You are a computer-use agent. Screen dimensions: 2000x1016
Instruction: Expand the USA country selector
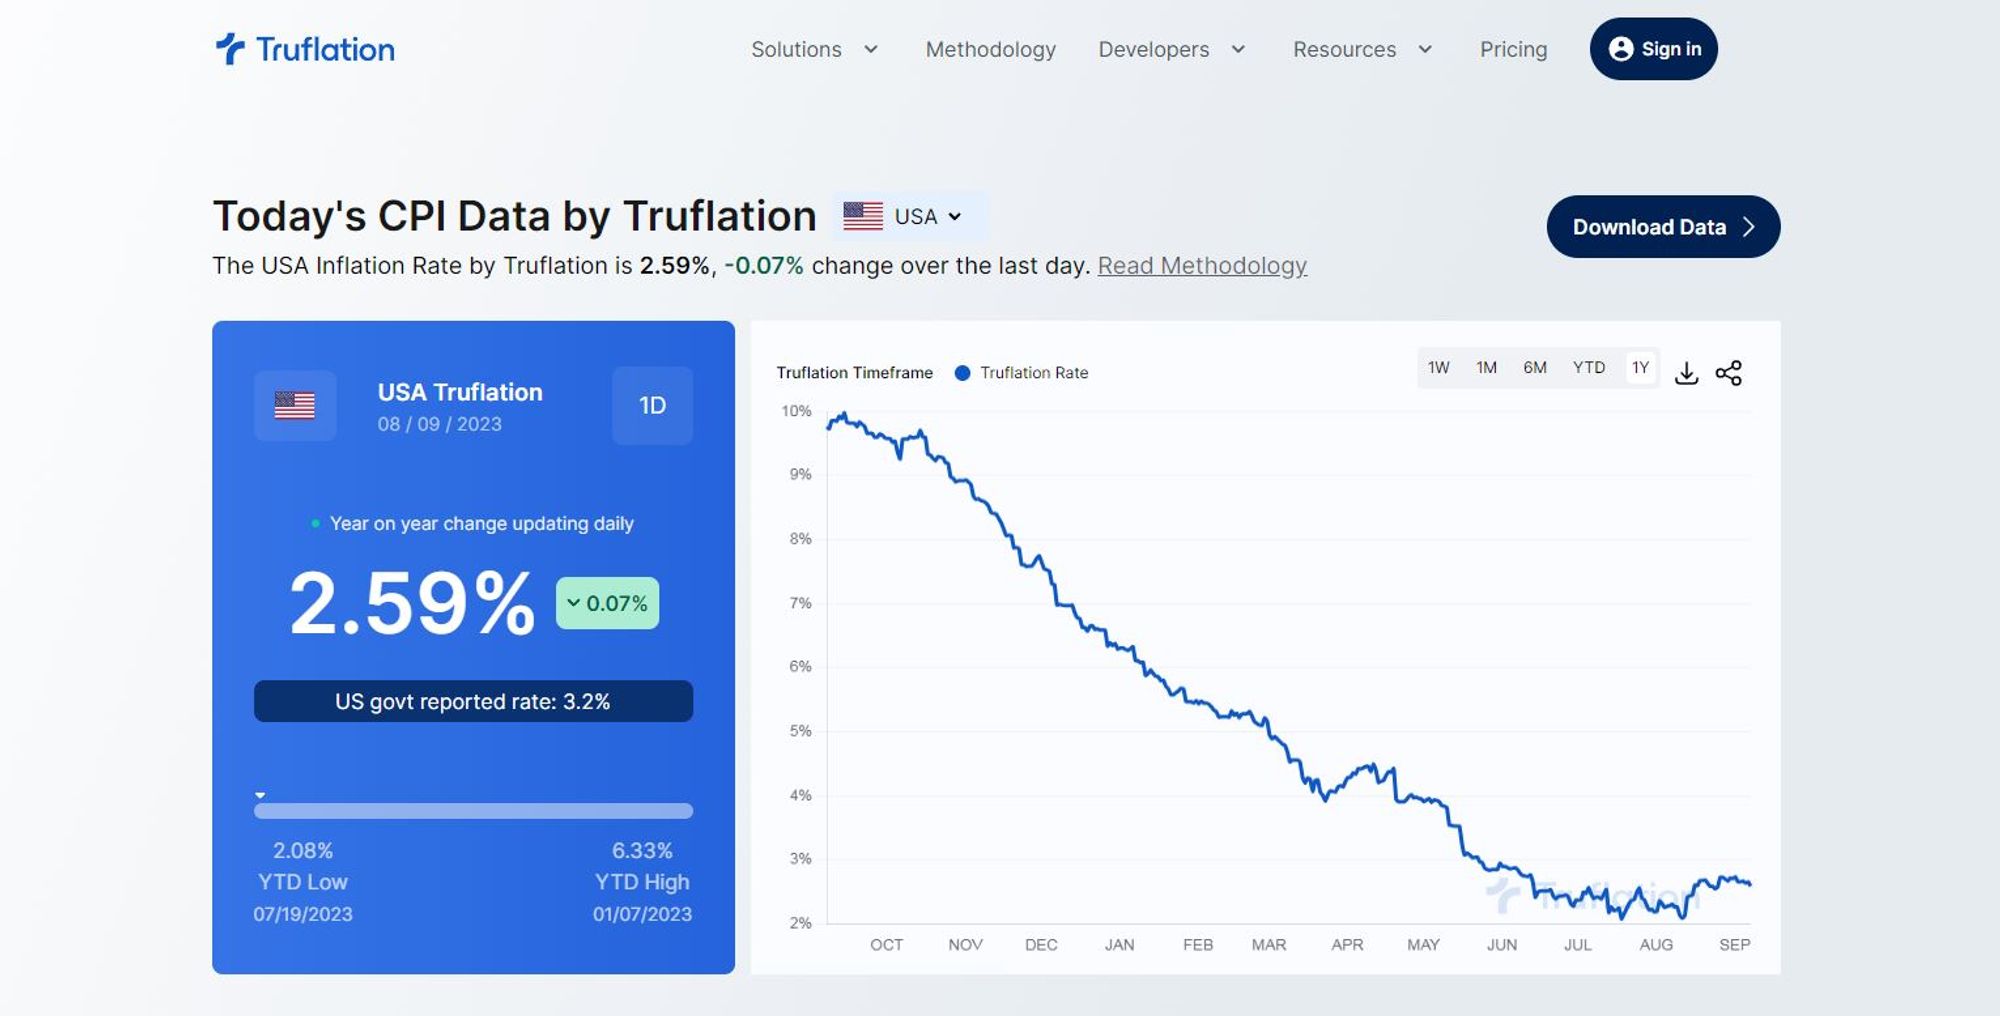coord(927,216)
